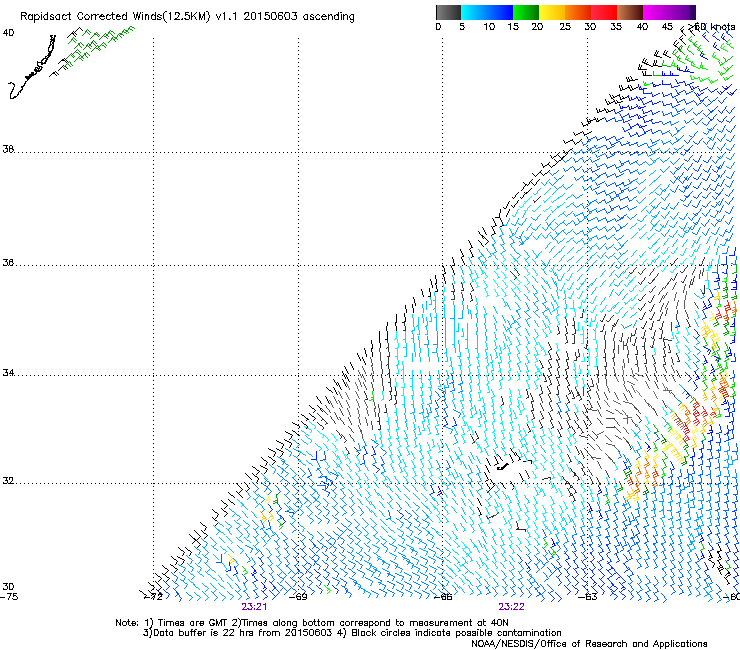
Task: Click the longitude label '-69'
Action: pyautogui.click(x=298, y=597)
